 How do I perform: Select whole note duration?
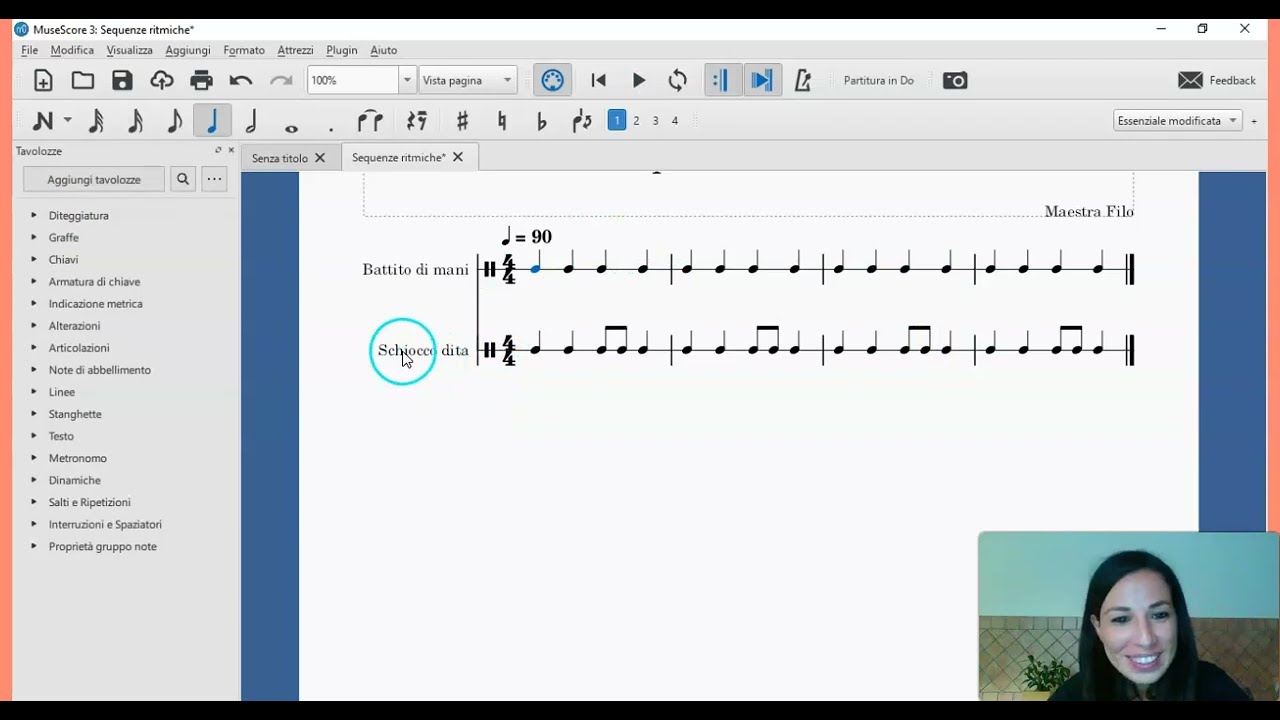(291, 127)
